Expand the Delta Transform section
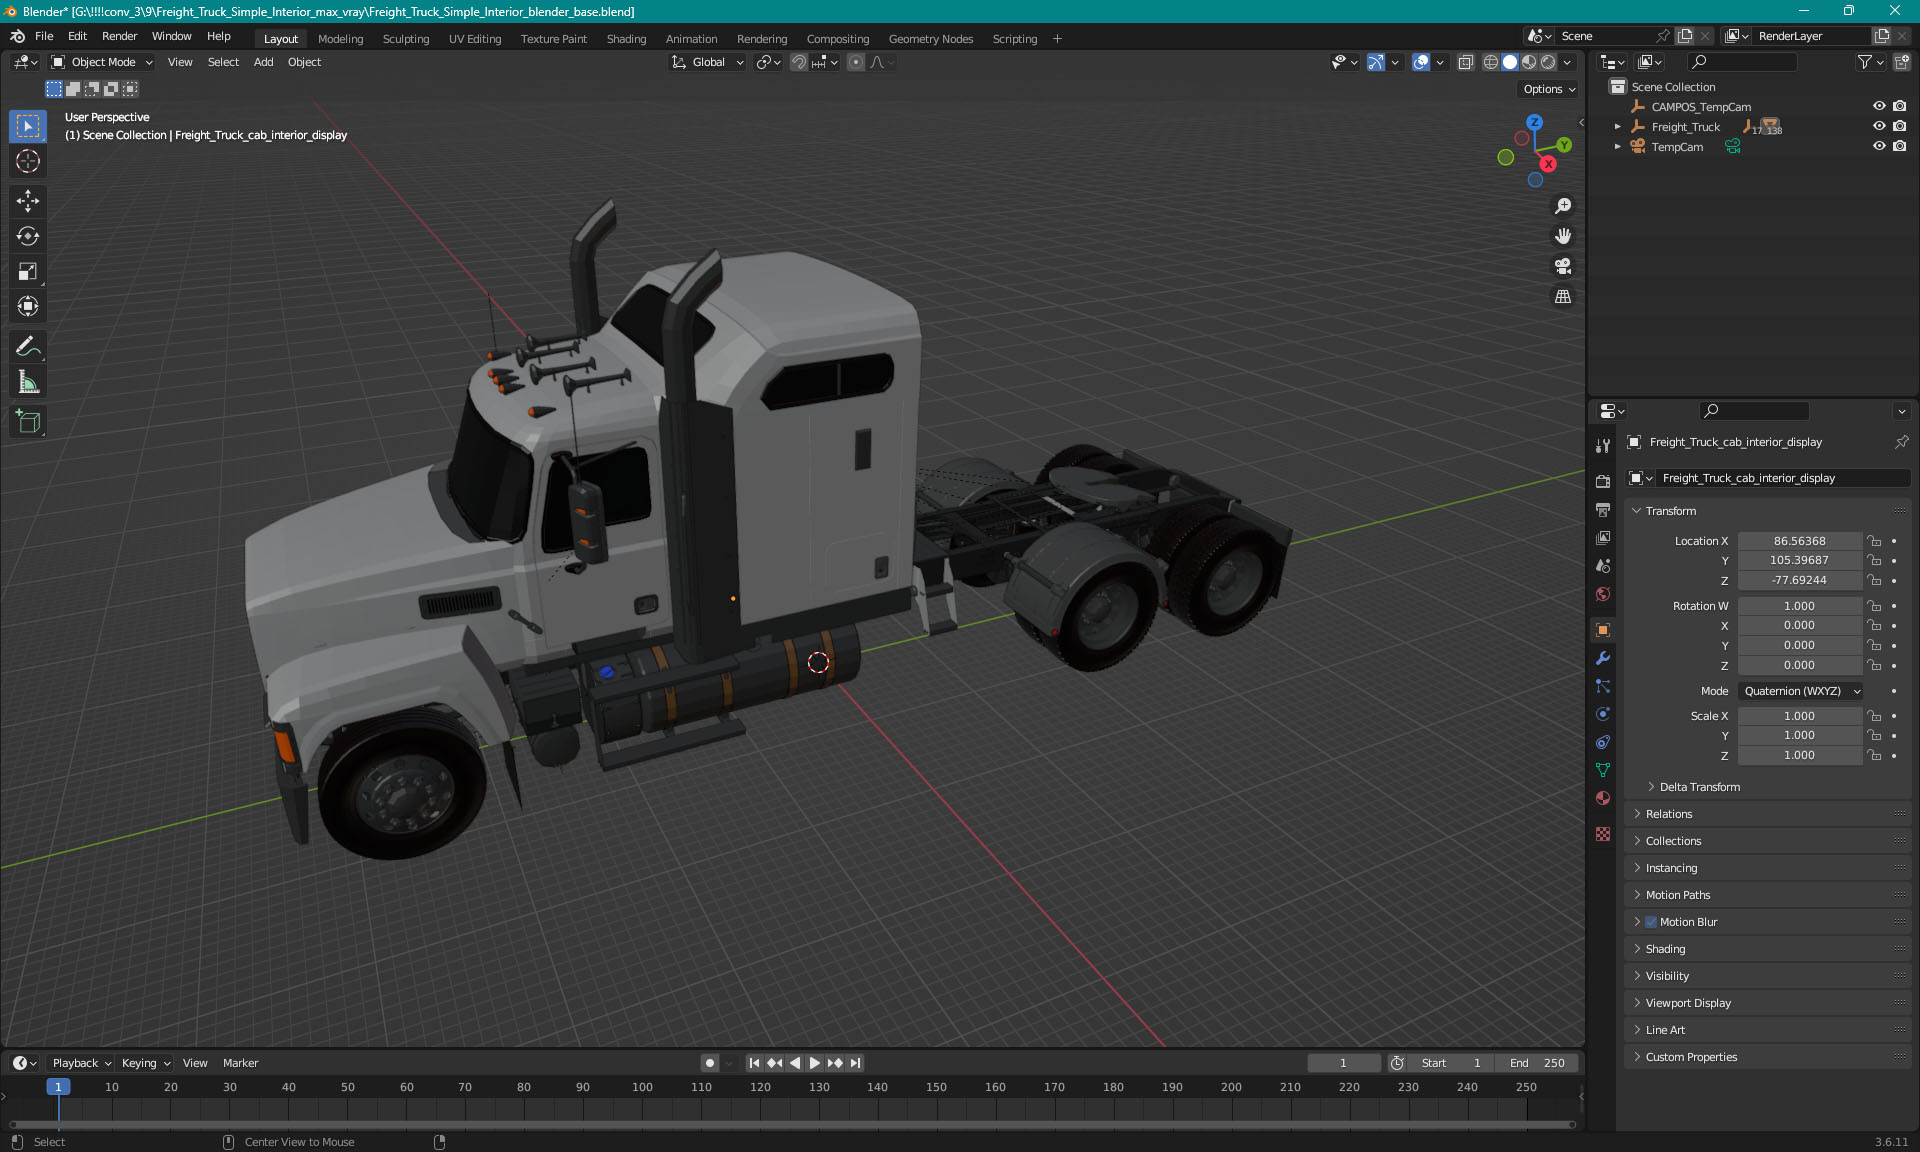 (1699, 787)
